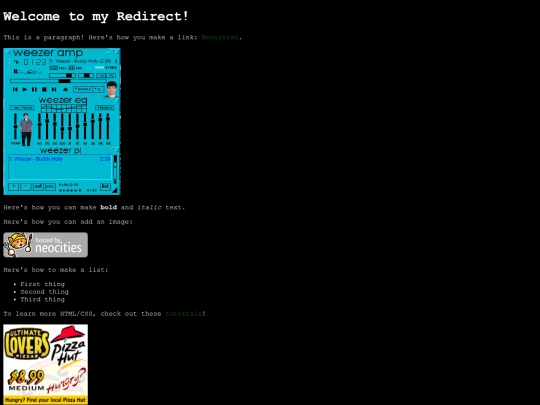Click the volume slider in weezer amp

[62, 75]
